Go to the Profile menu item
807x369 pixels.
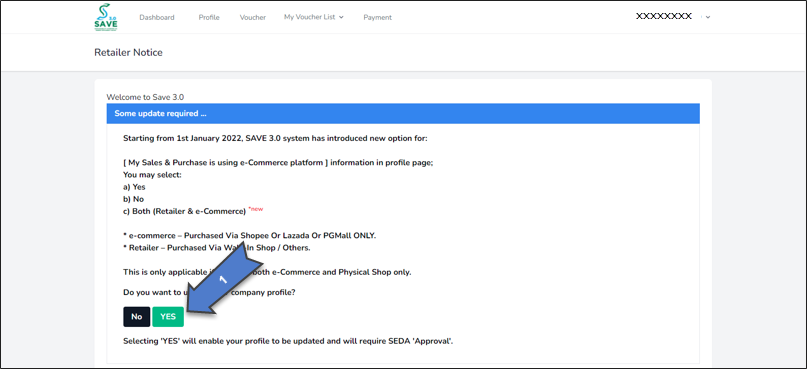click(209, 17)
